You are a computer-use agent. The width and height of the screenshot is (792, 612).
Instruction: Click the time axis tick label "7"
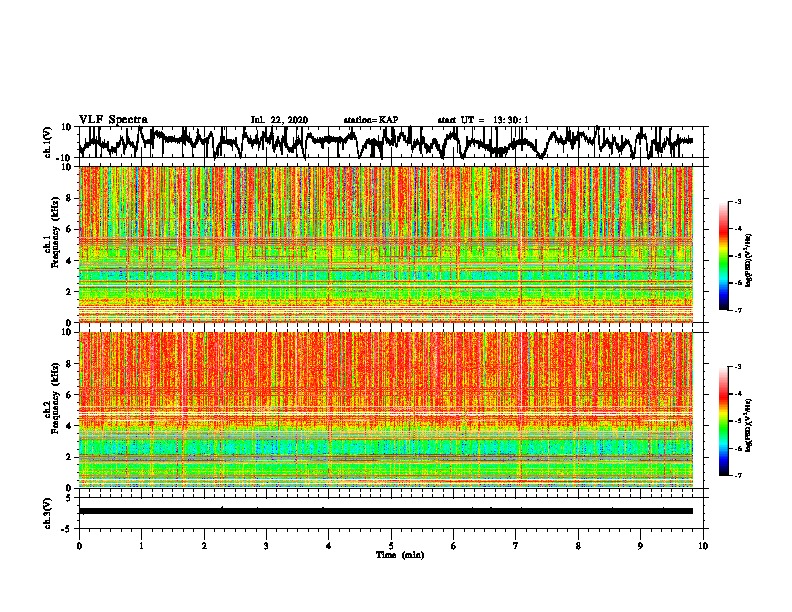(516, 546)
